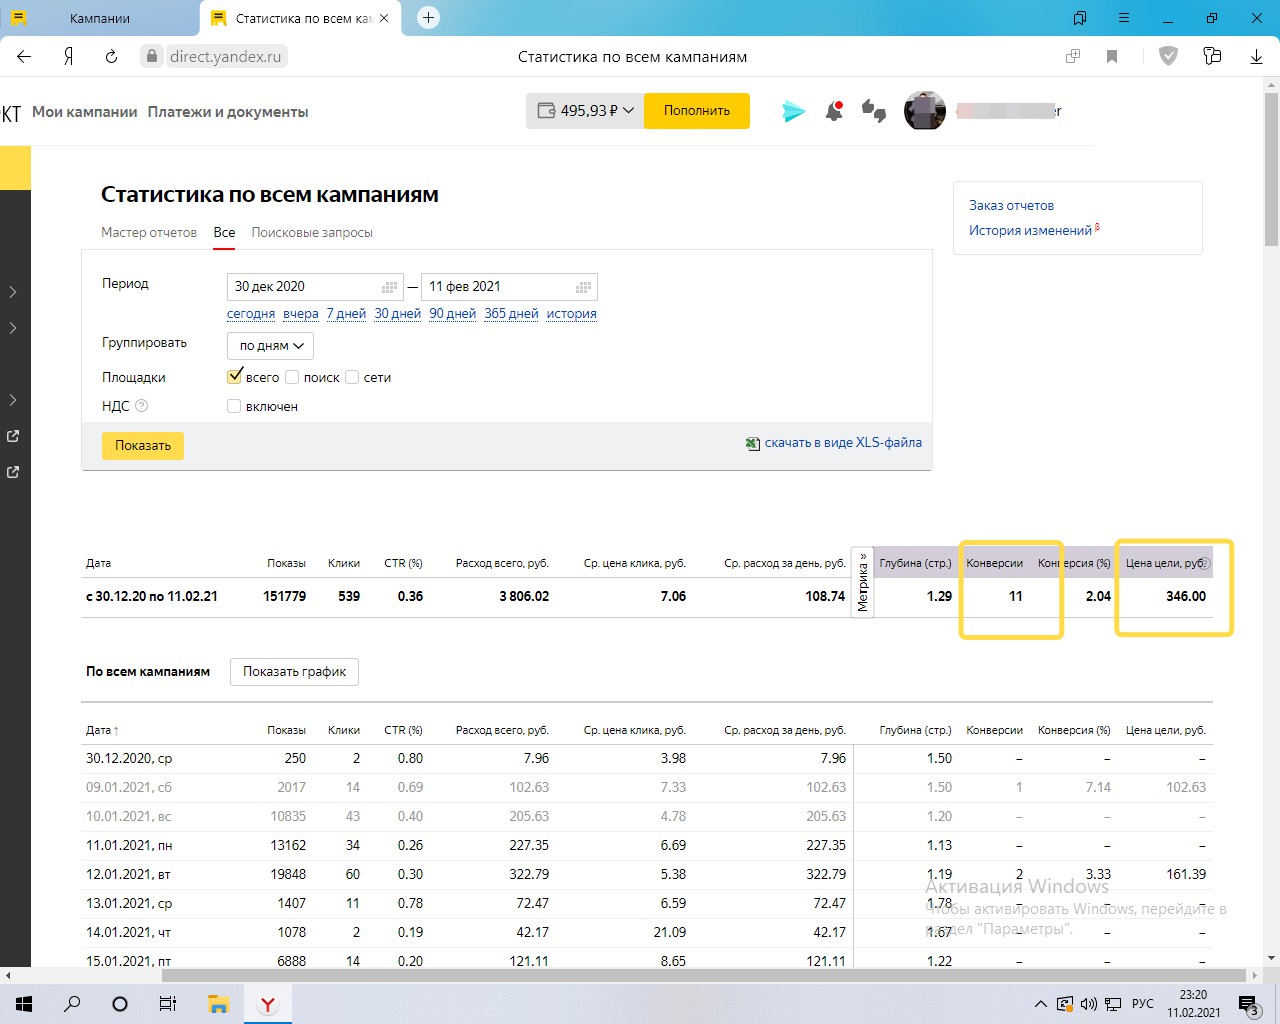Open the notifications bell icon
Screen dimensions: 1280x1024
(834, 111)
